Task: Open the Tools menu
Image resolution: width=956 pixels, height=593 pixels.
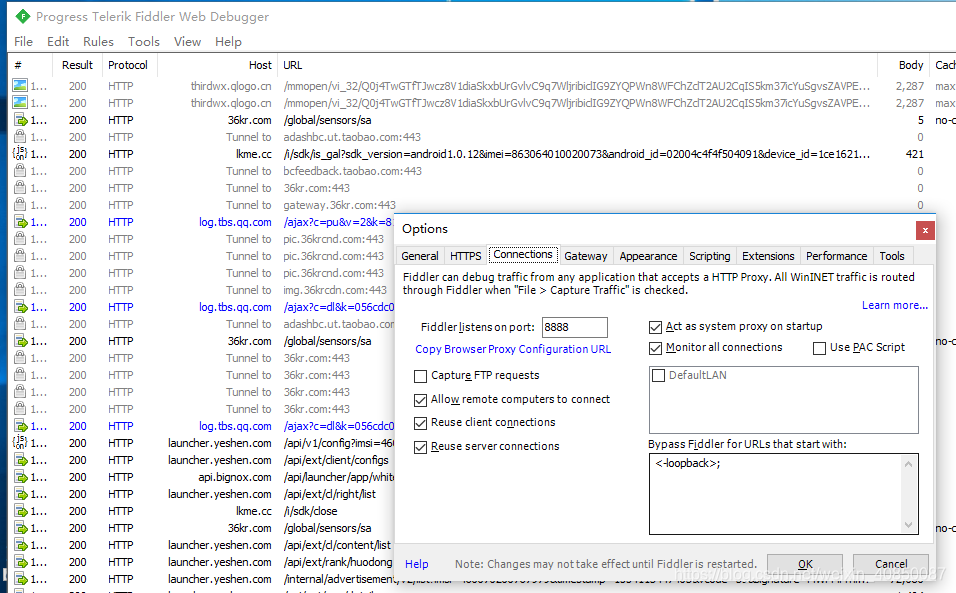Action: click(143, 41)
